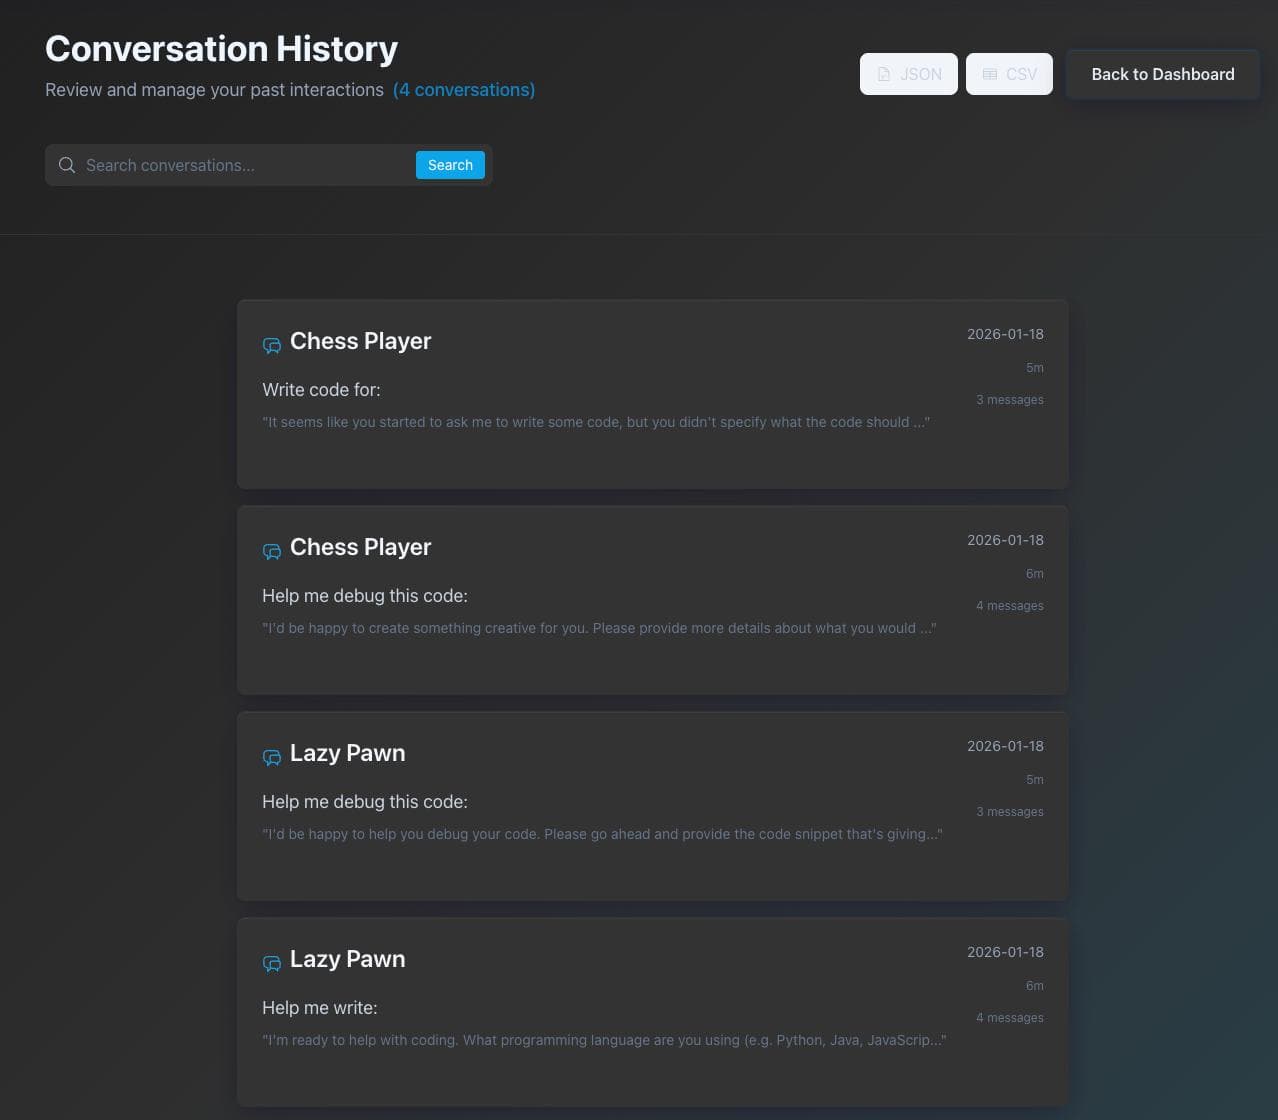Screen dimensions: 1278x1120
Task: Click the Conversation History page heading
Action: tap(221, 48)
